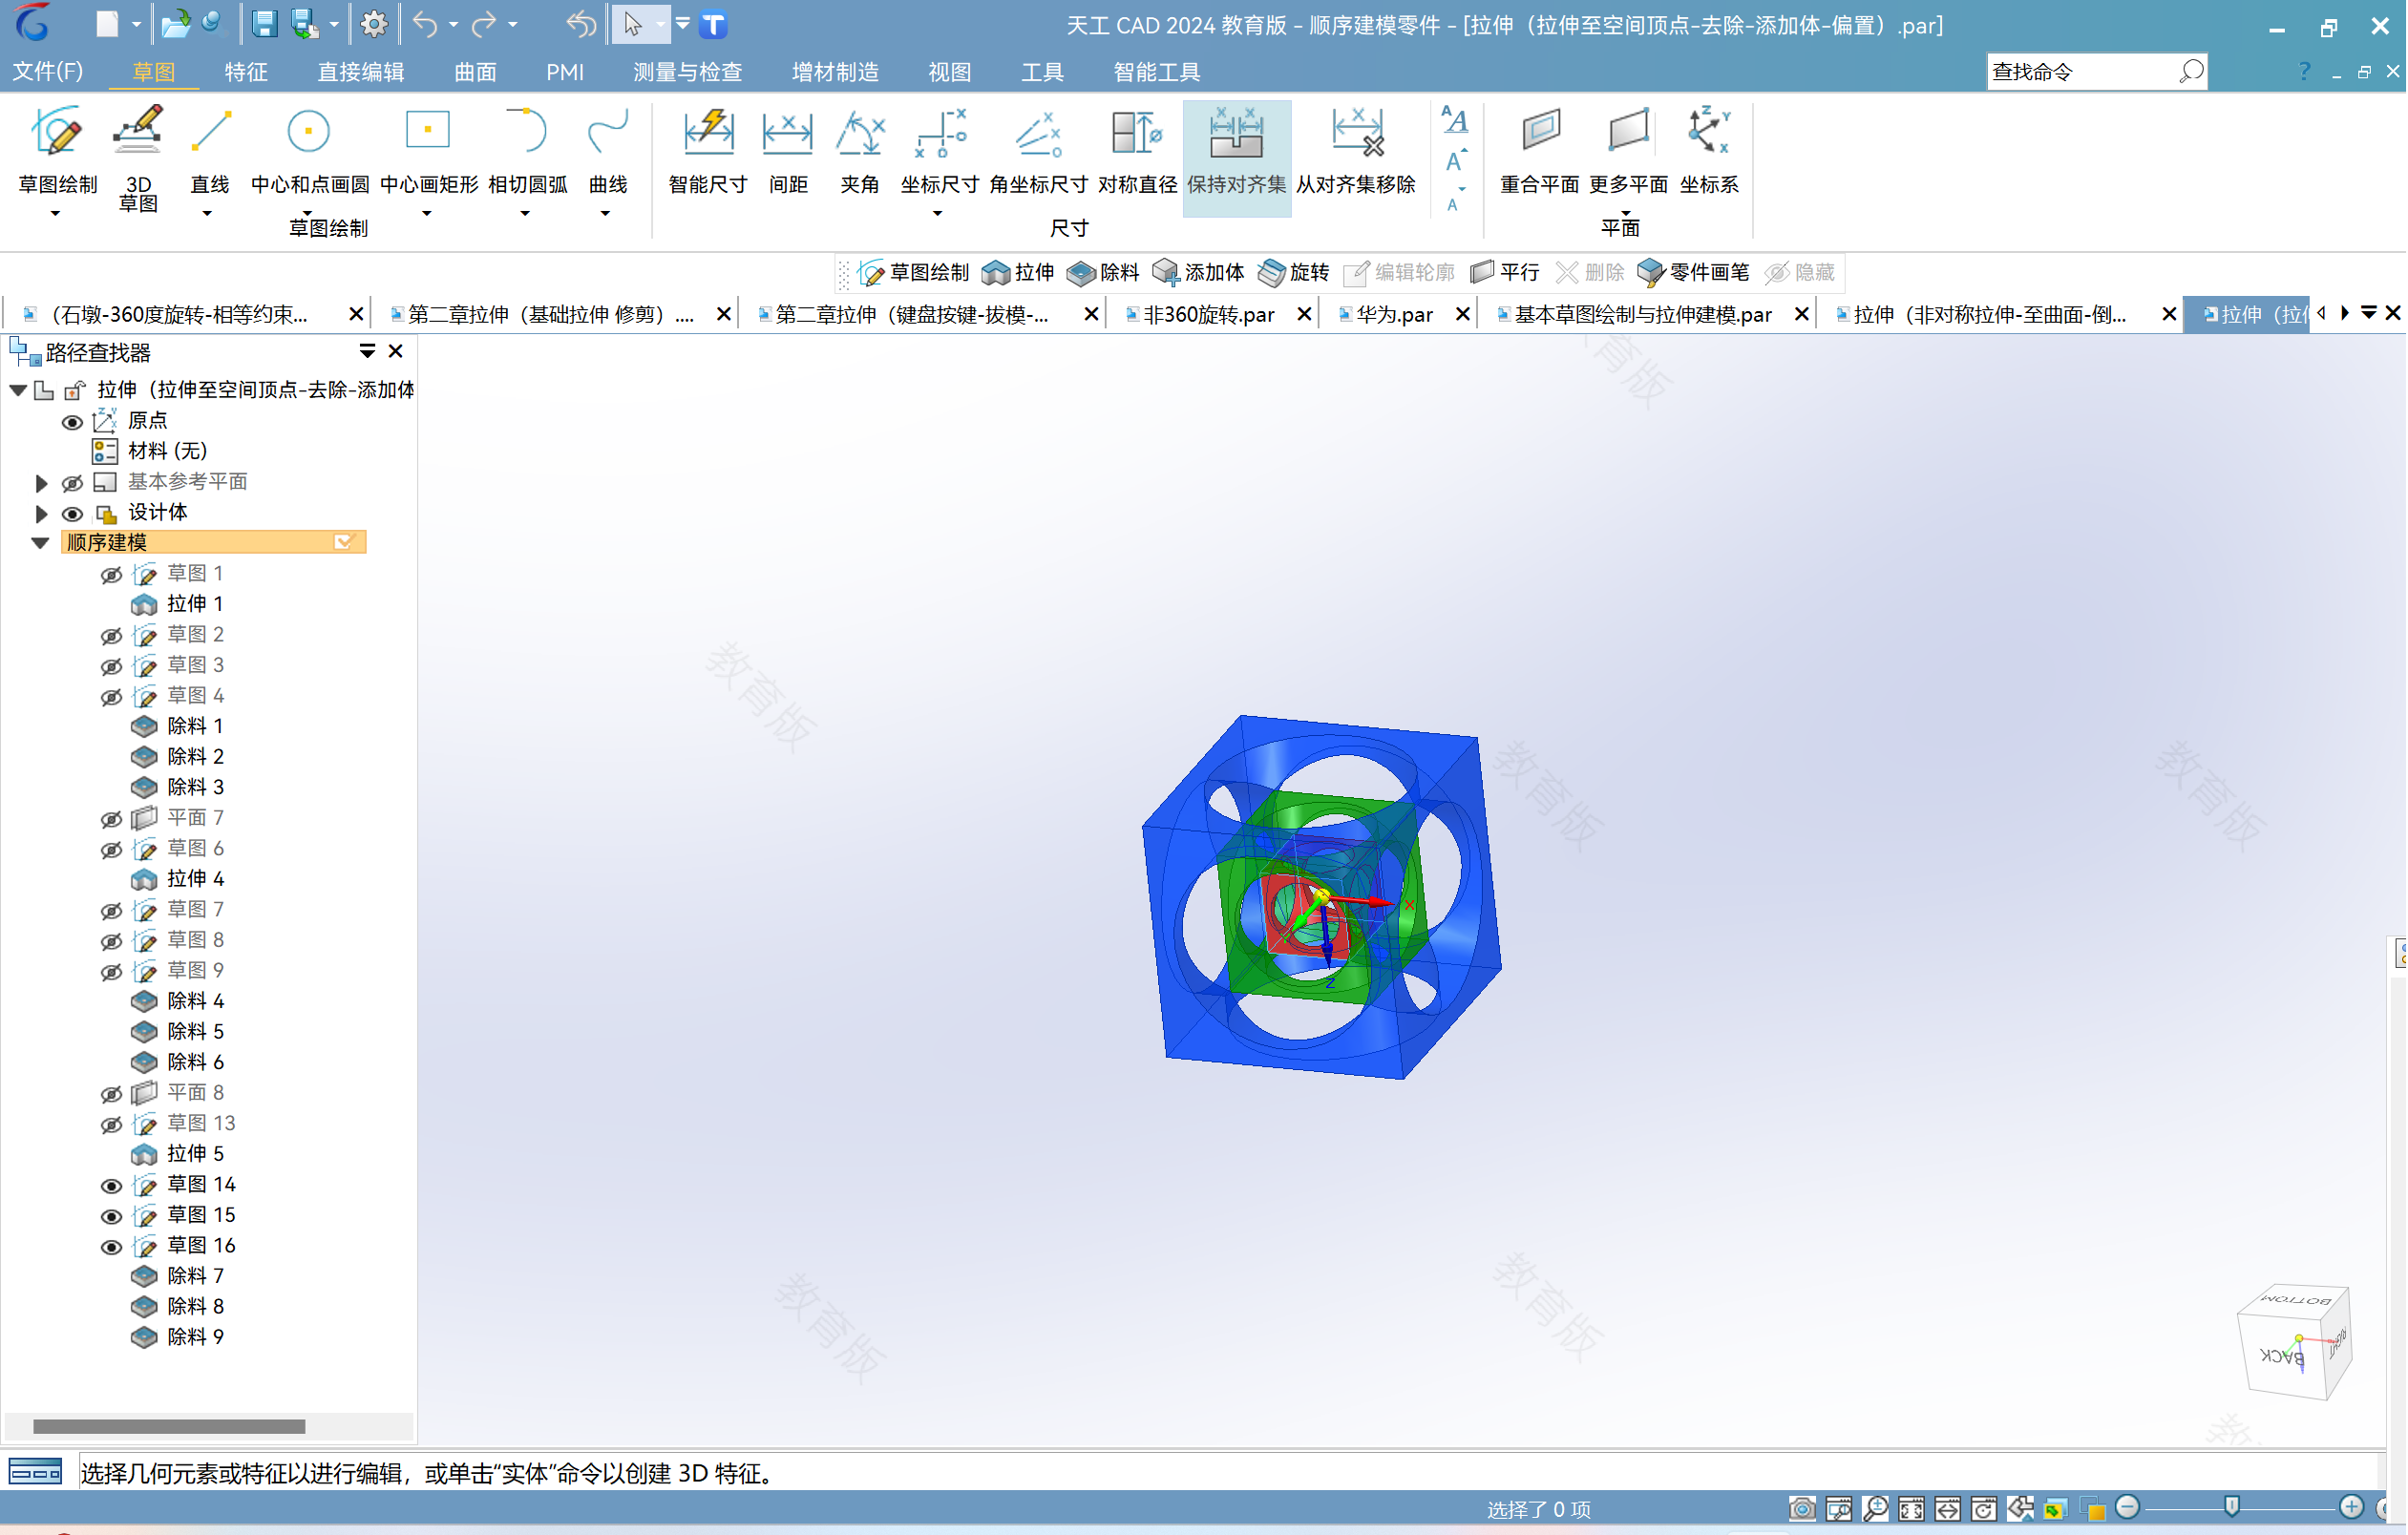Open the 草图绘制 dropdown arrow
The width and height of the screenshot is (2408, 1535).
(56, 213)
